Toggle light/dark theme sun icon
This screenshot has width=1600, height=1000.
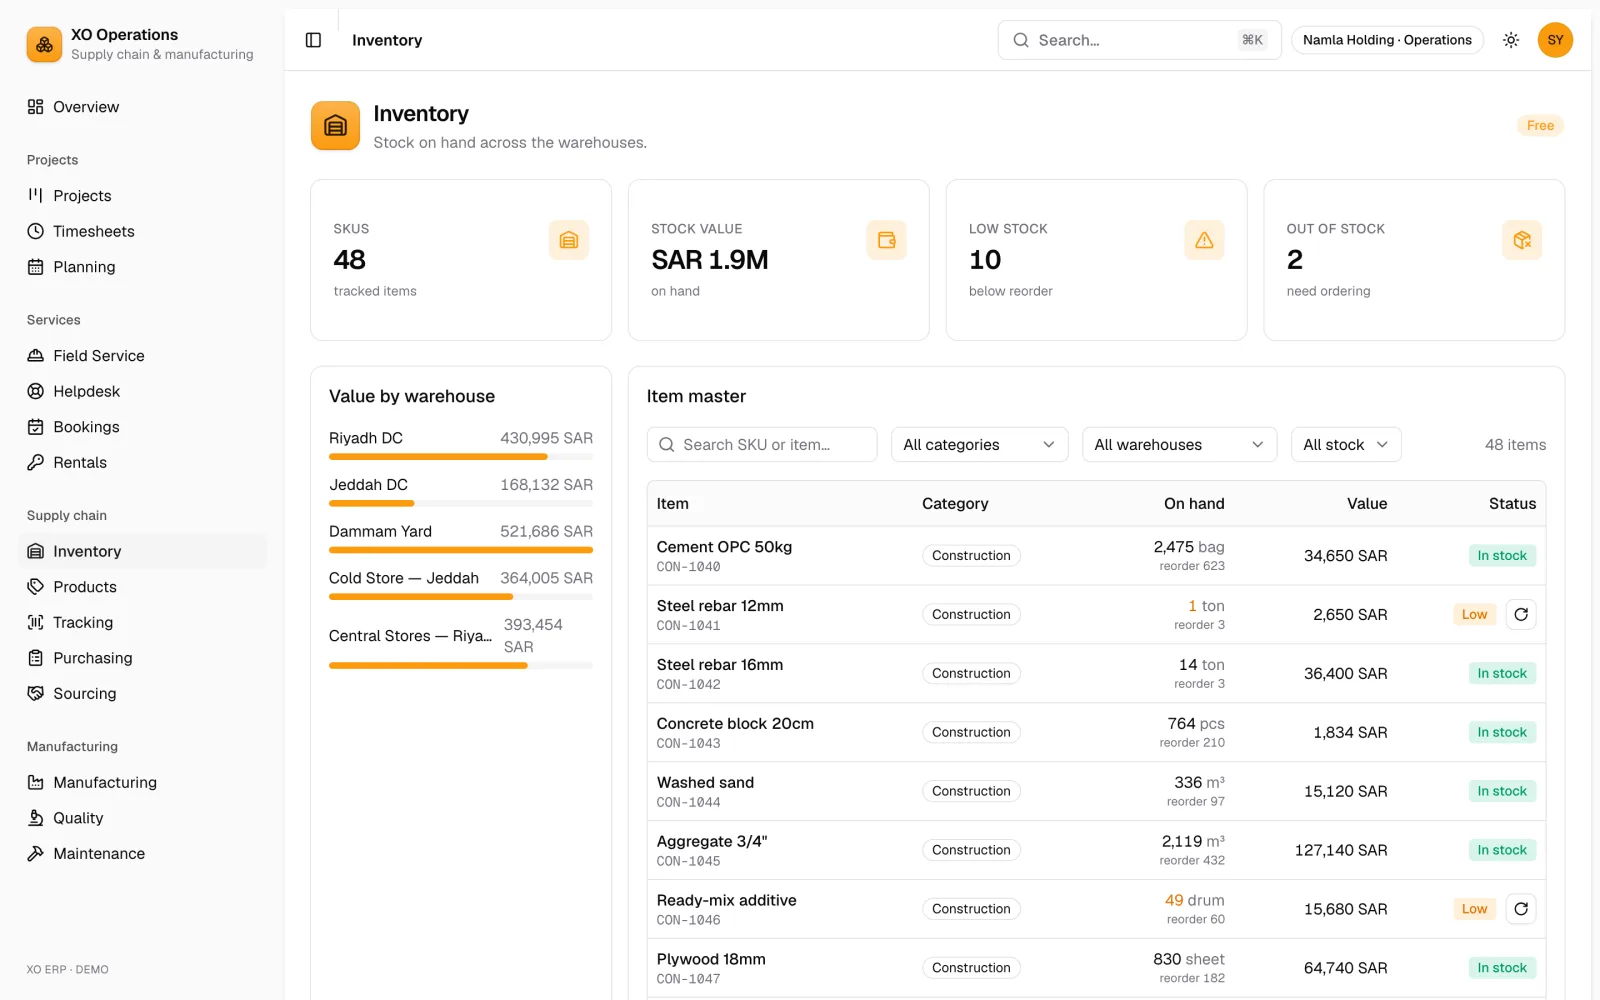click(1511, 40)
